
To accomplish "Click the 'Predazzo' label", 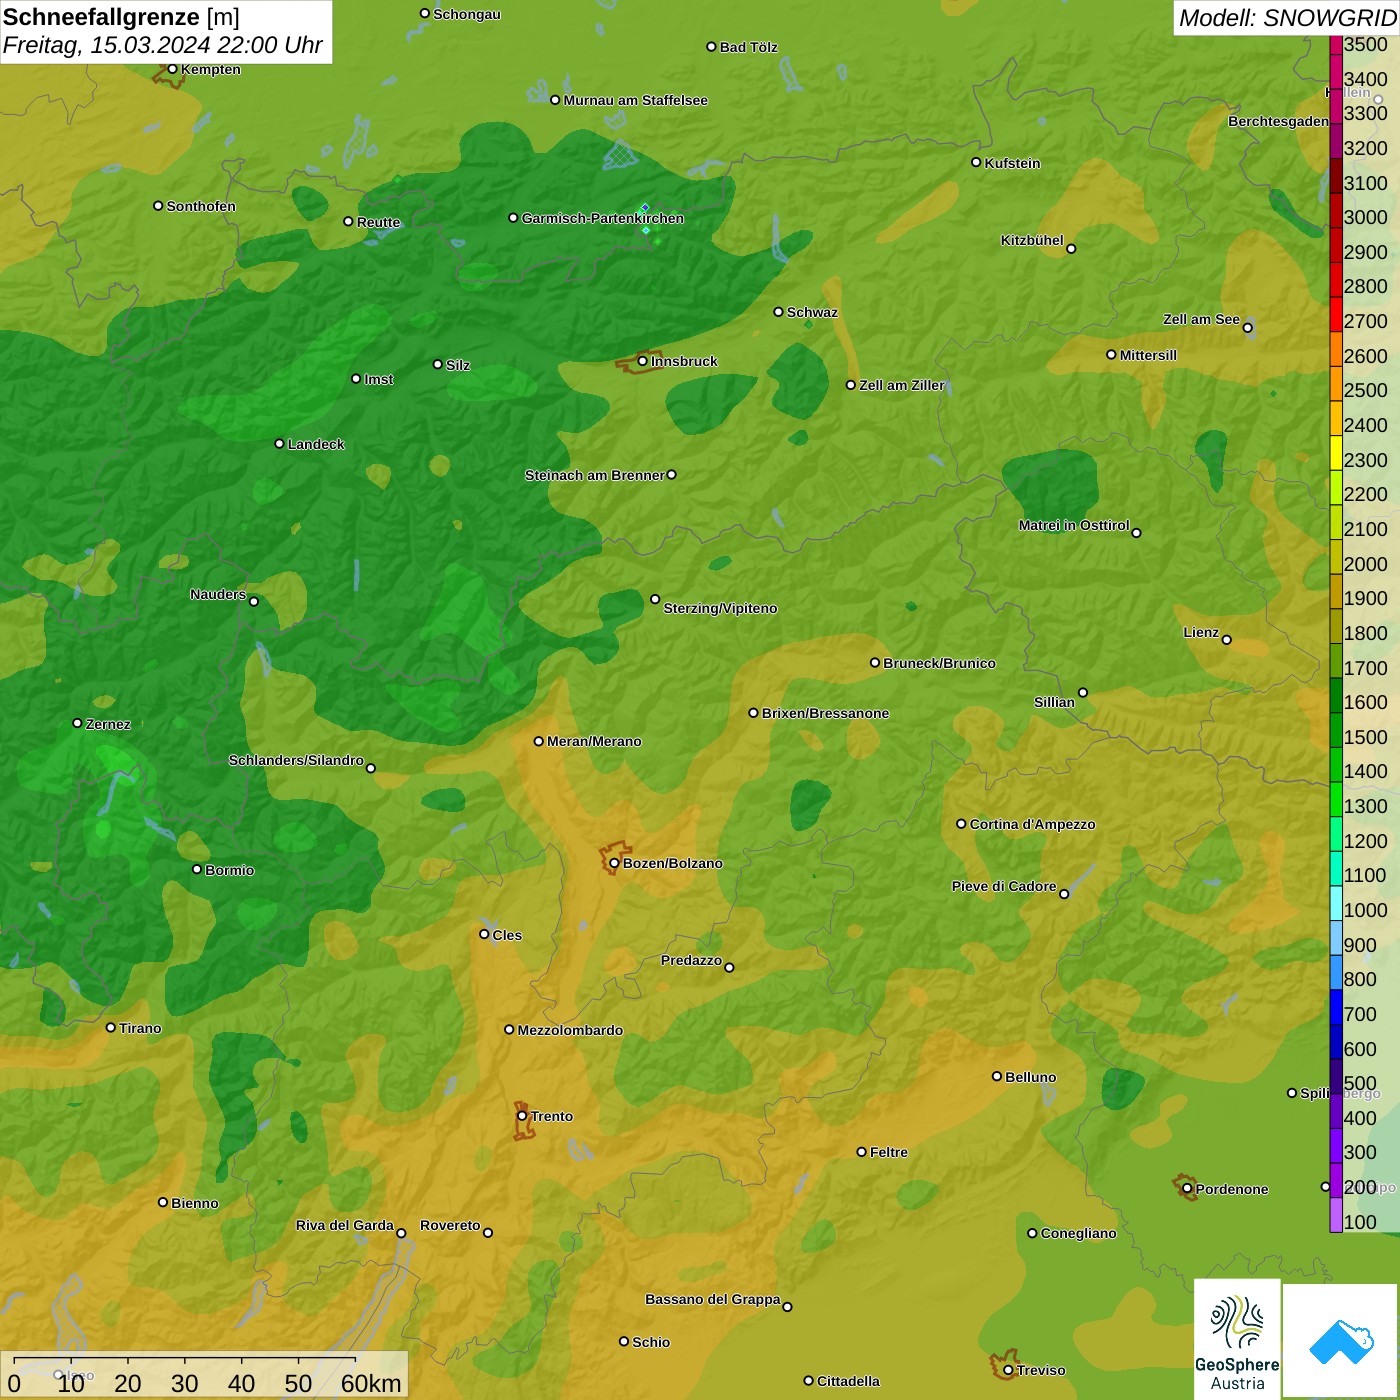I will click(x=691, y=960).
